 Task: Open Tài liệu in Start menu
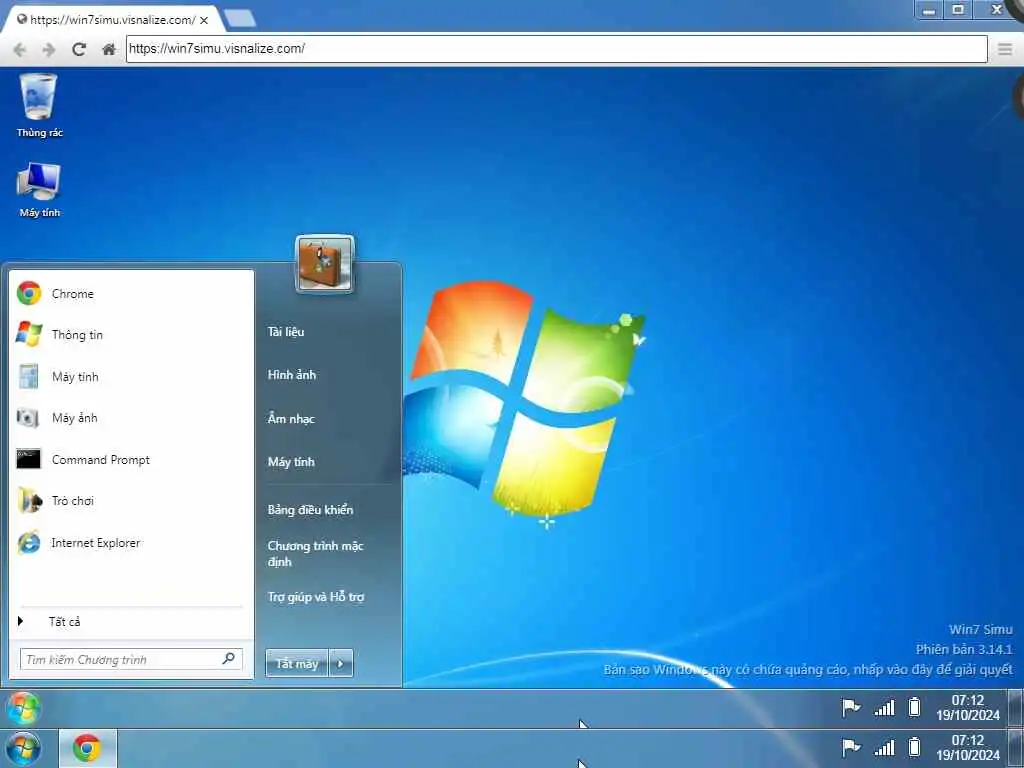(x=286, y=332)
